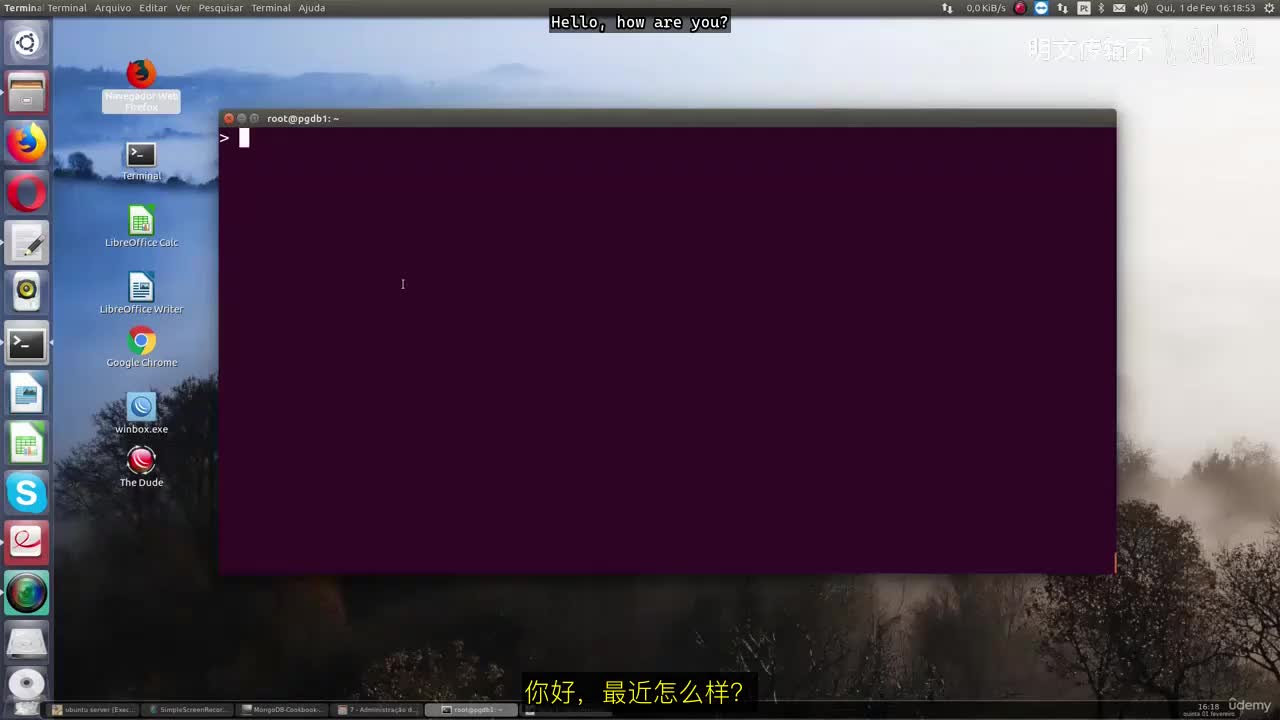Open the Pesquisar menu

[221, 8]
